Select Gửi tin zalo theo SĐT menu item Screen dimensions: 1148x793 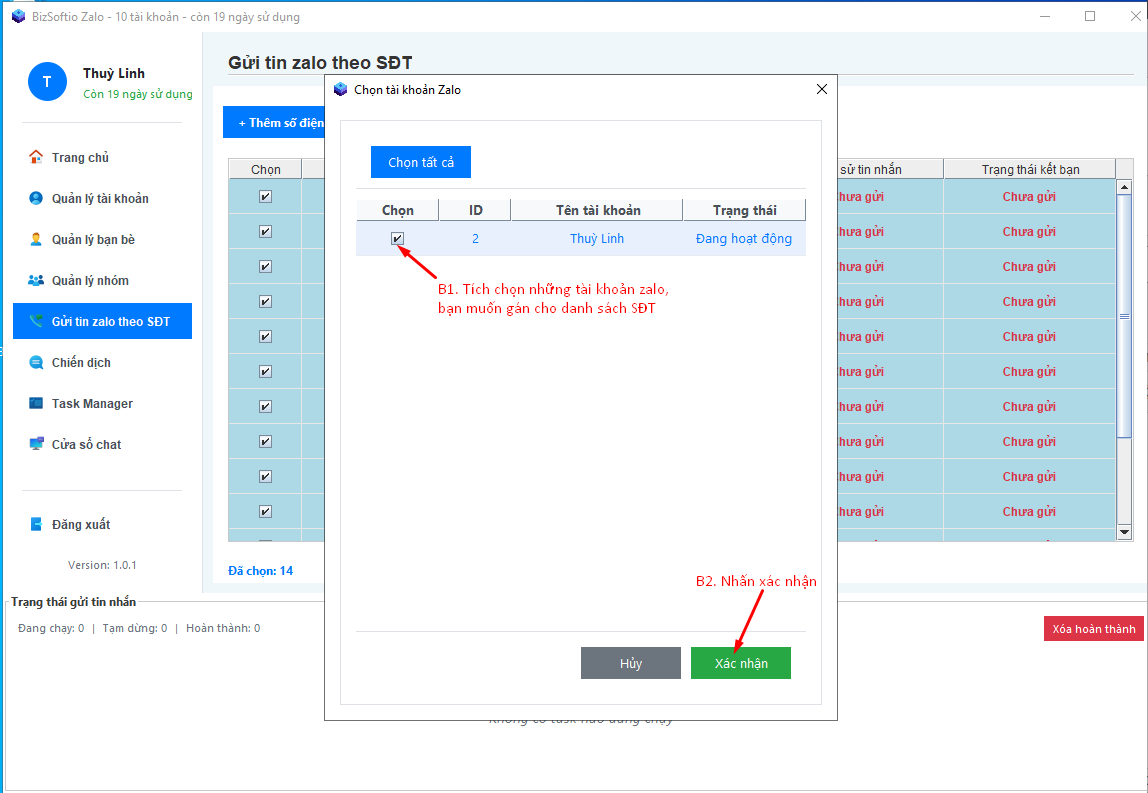click(x=102, y=321)
